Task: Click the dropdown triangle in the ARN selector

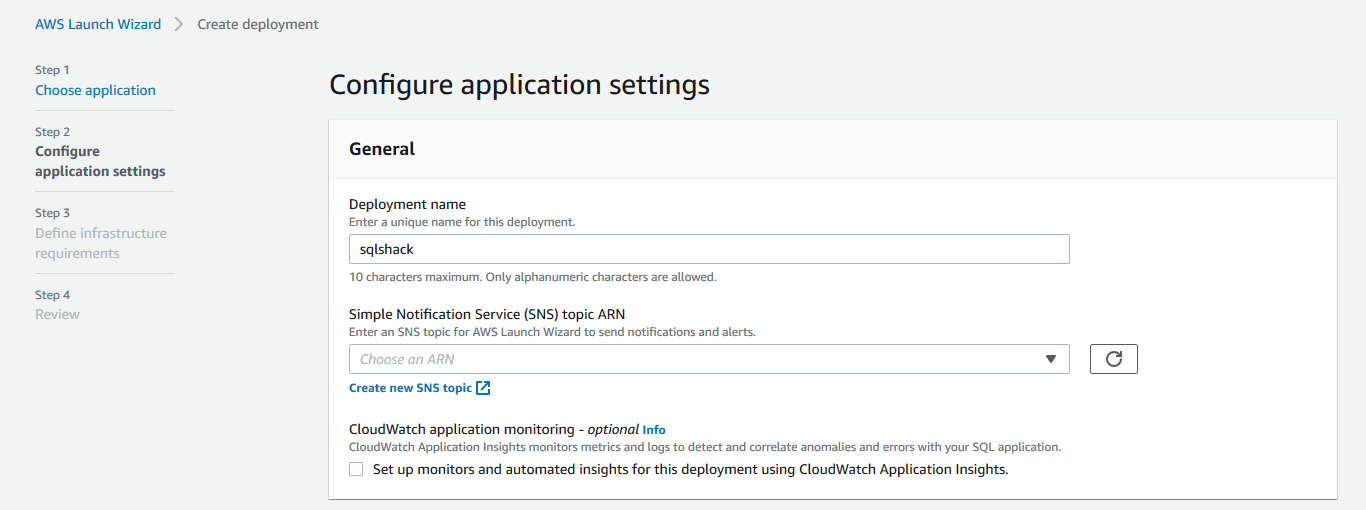Action: (x=1050, y=359)
